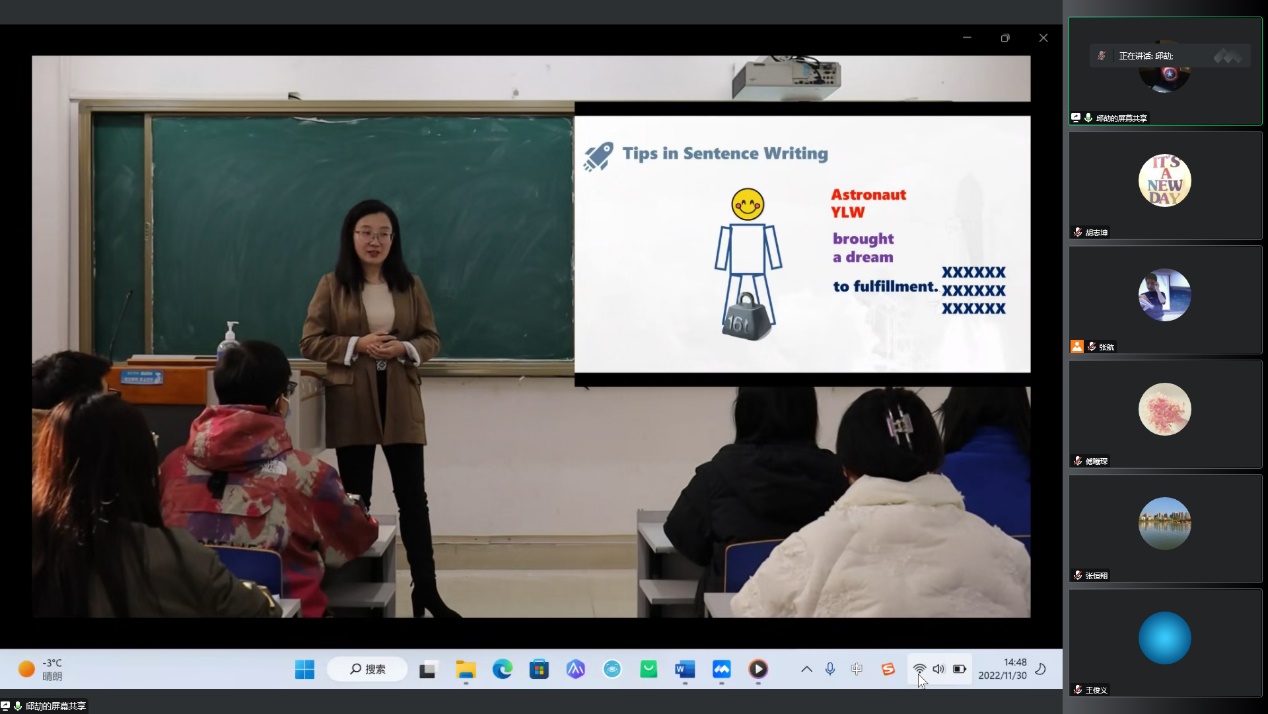Viewport: 1268px width, 714px height.
Task: Open Tencent Meeting app in the taskbar
Action: (721, 669)
